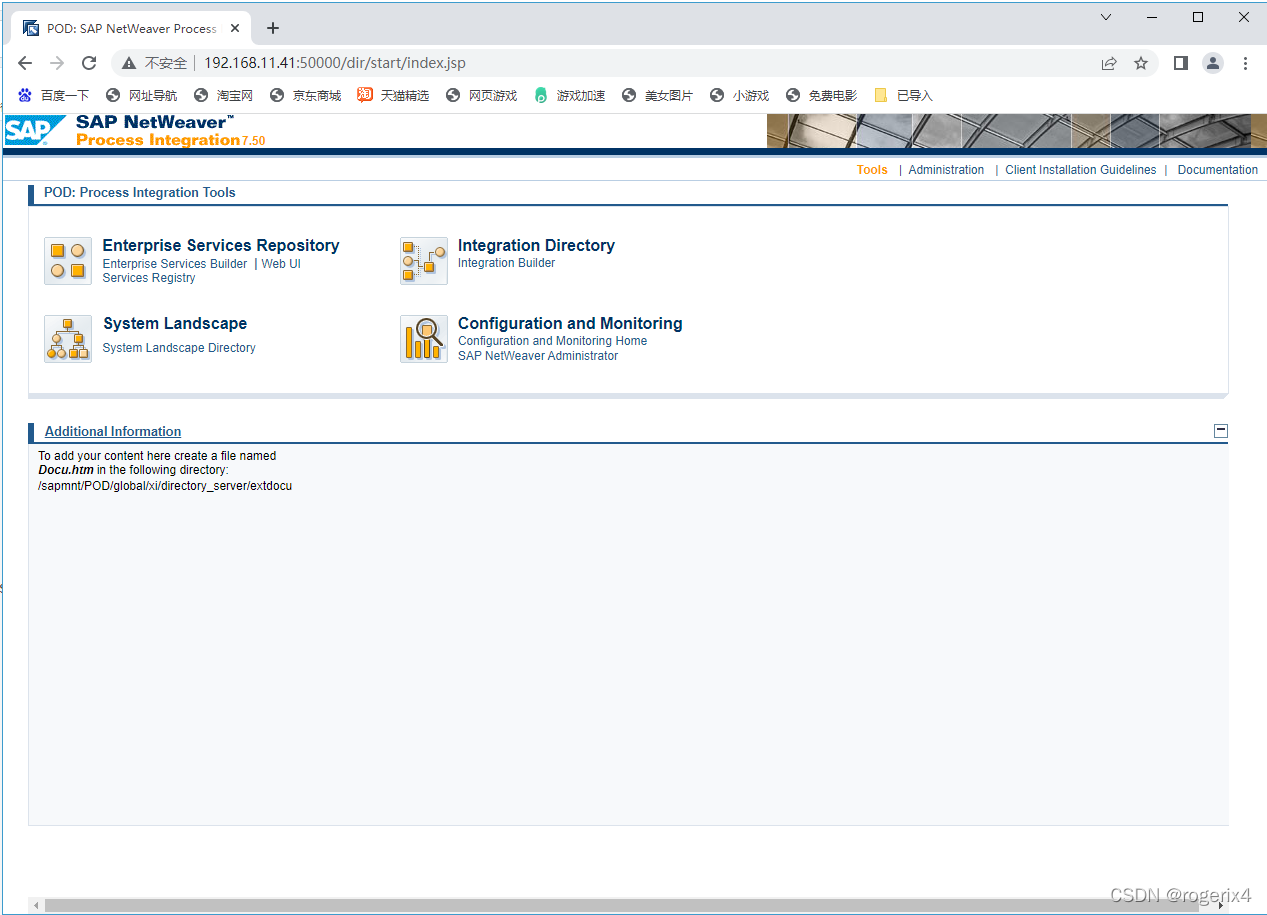This screenshot has height=915, width=1267.
Task: Open the Documentation menu item
Action: tap(1218, 170)
